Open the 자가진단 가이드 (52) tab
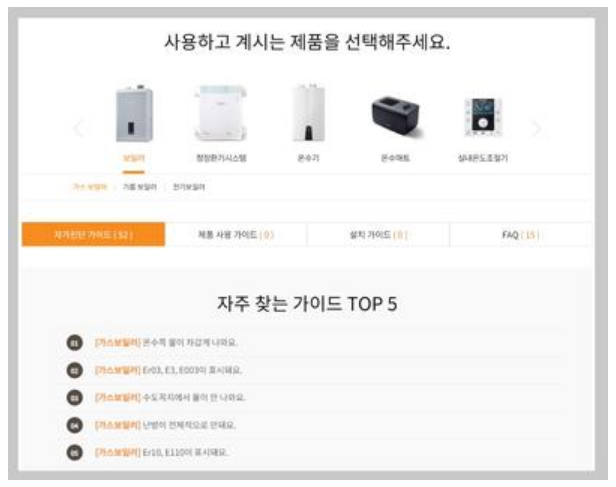Viewport: 616px width, 487px height. click(x=94, y=234)
